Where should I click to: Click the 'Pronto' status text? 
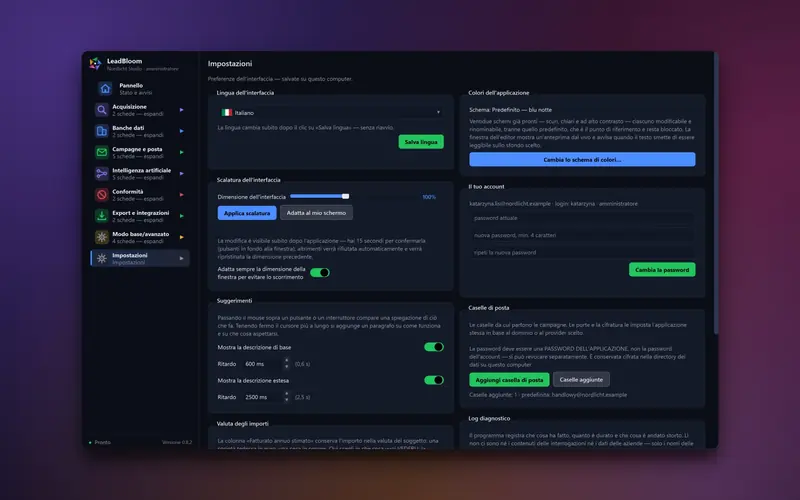tap(103, 443)
